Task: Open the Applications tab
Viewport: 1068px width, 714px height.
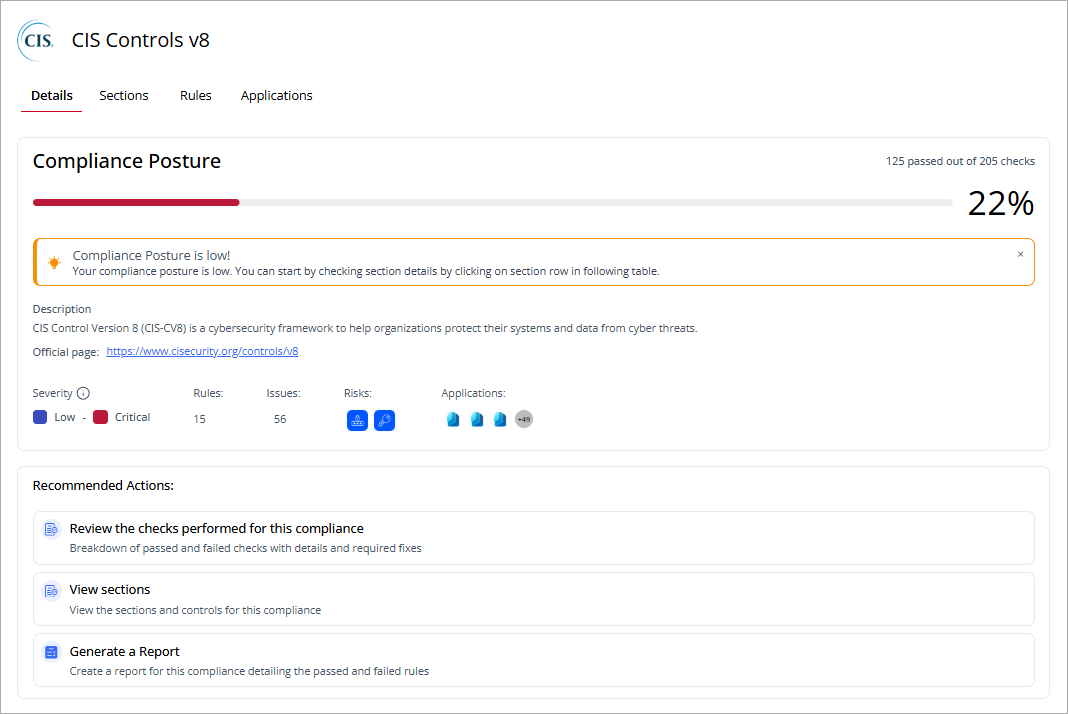Action: pyautogui.click(x=277, y=95)
